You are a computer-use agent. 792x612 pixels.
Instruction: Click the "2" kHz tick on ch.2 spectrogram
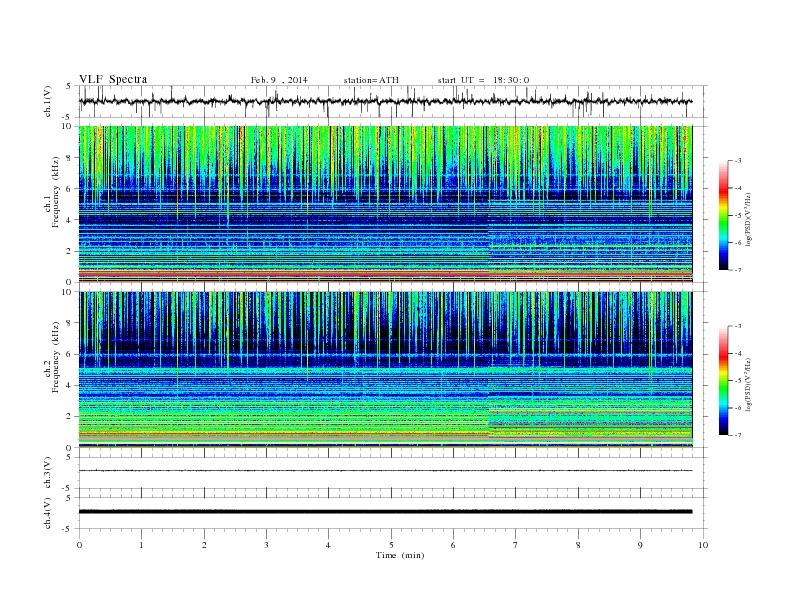pos(69,417)
